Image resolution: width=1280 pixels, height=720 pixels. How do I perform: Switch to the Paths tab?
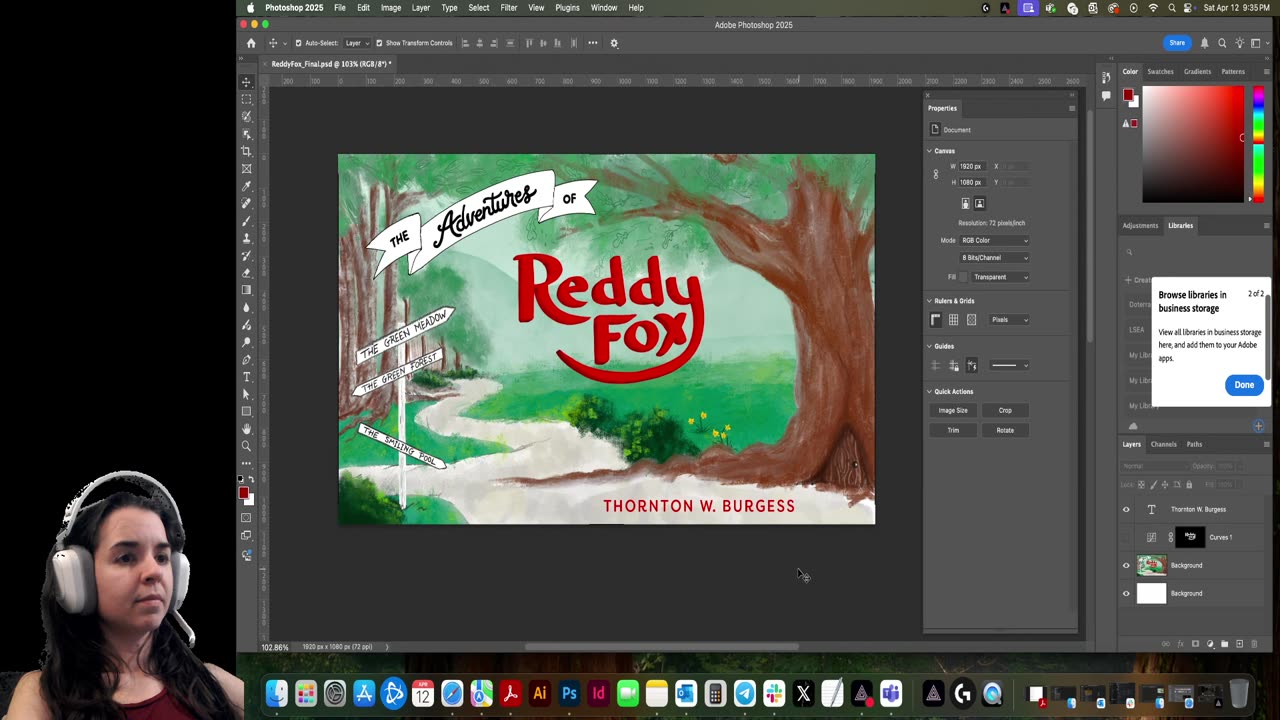(x=1194, y=444)
